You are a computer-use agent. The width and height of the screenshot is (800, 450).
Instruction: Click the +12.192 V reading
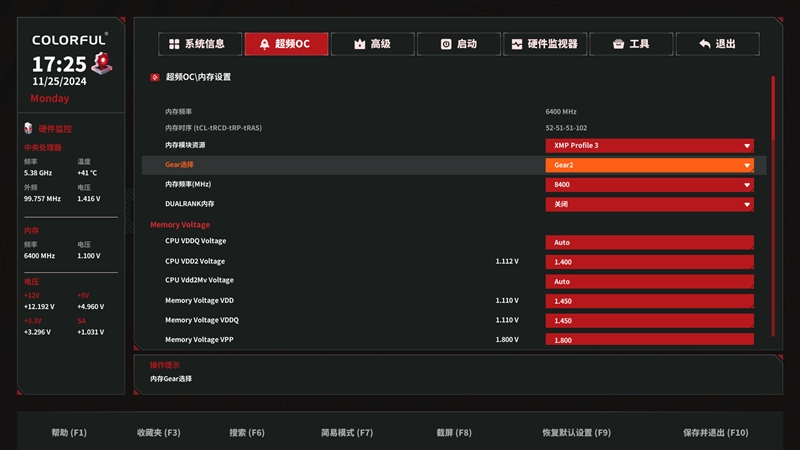click(39, 307)
